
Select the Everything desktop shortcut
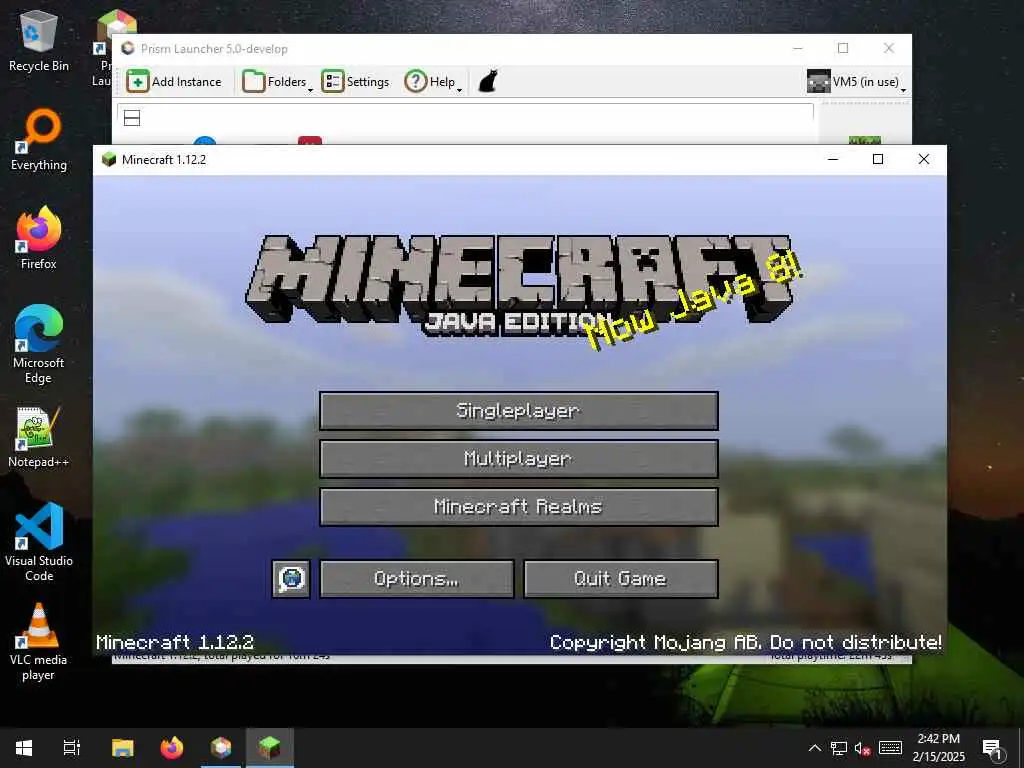[x=39, y=140]
